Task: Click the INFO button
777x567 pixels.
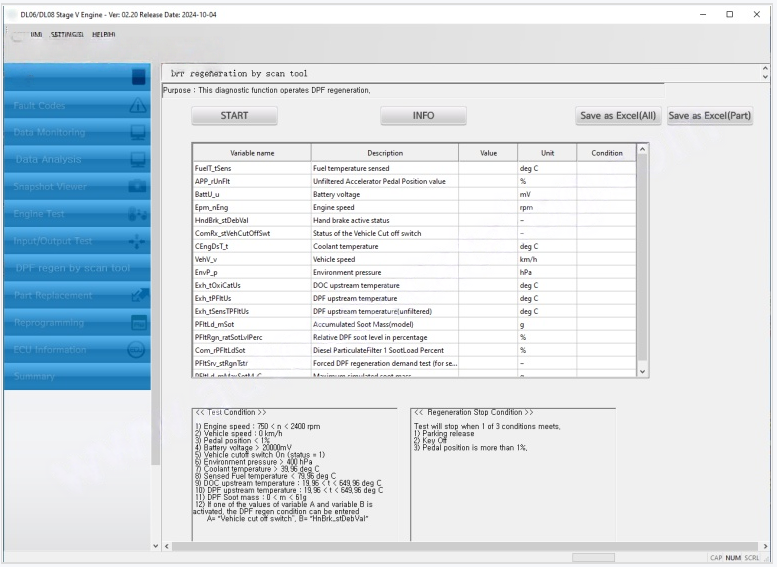Action: (x=423, y=116)
